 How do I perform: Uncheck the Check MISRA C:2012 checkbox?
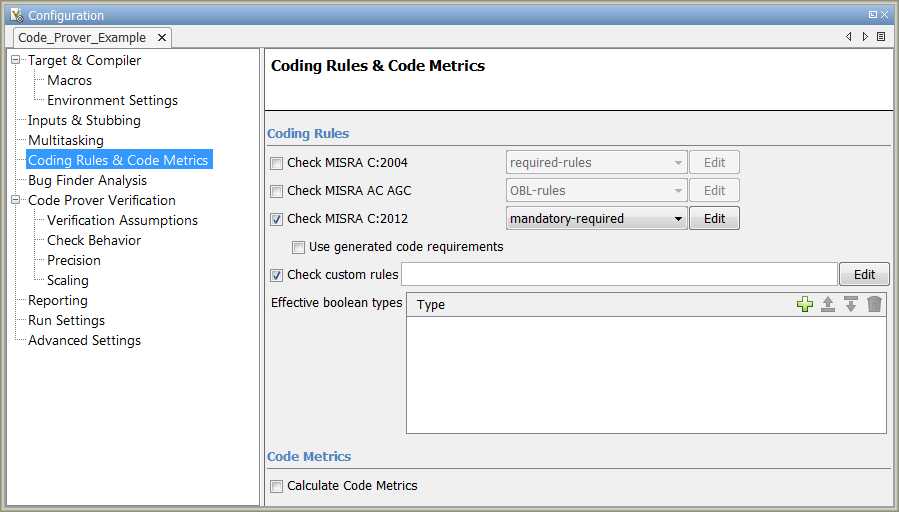pos(277,219)
